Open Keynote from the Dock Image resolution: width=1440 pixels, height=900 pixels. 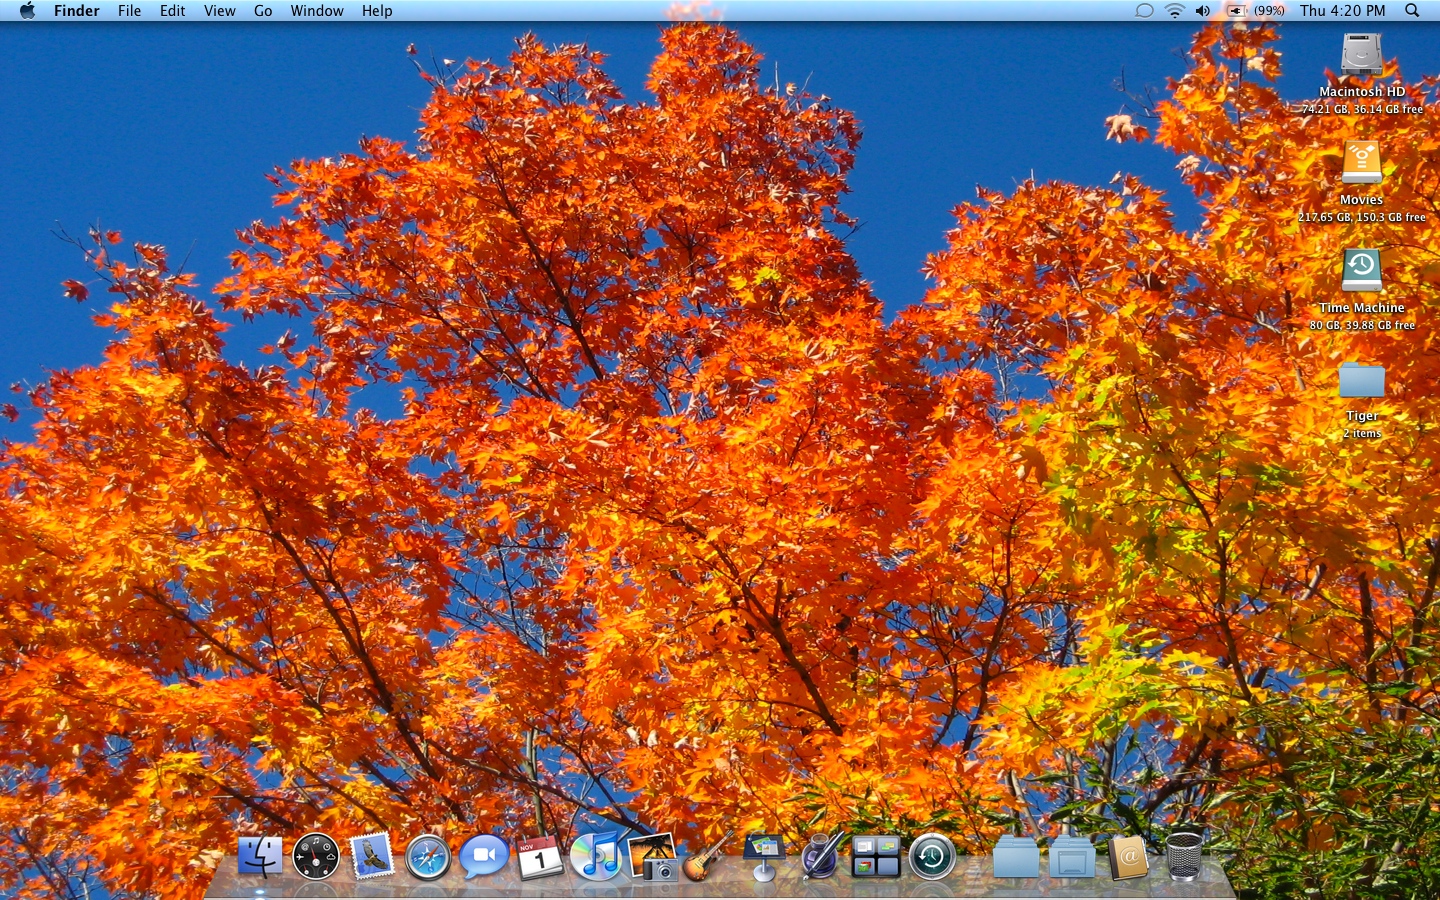[x=764, y=857]
